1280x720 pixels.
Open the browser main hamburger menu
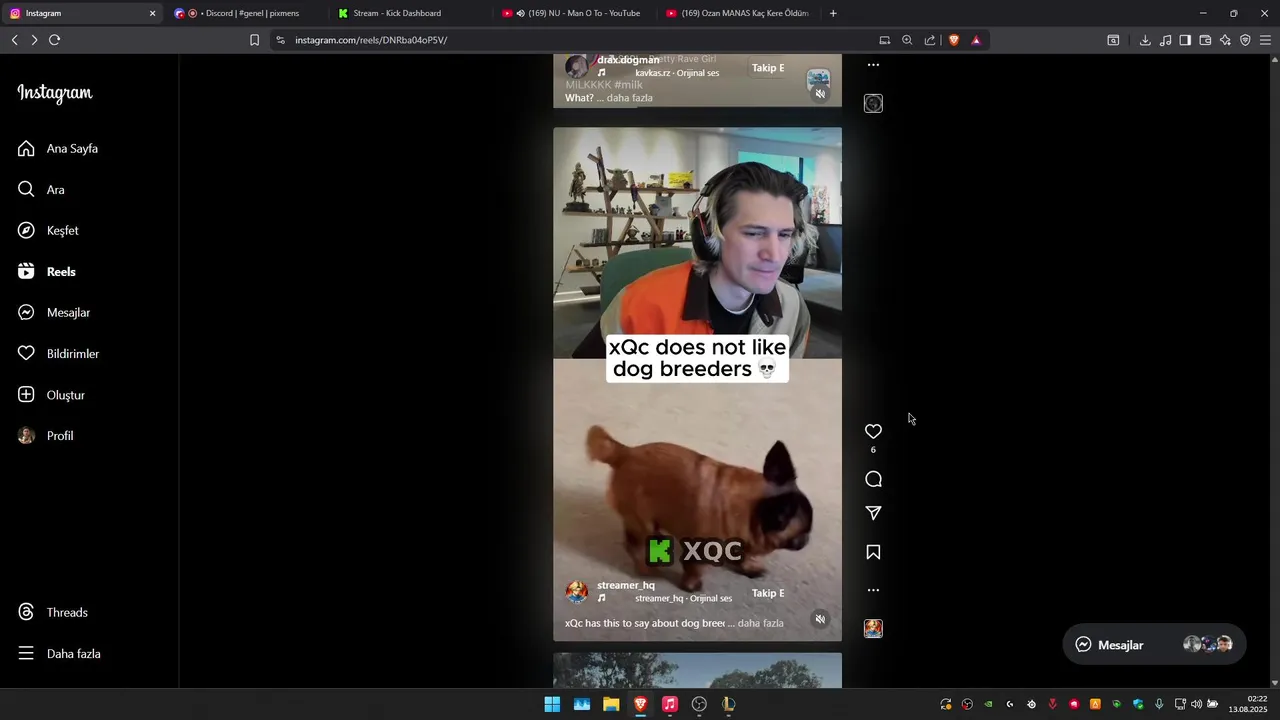[x=1265, y=40]
